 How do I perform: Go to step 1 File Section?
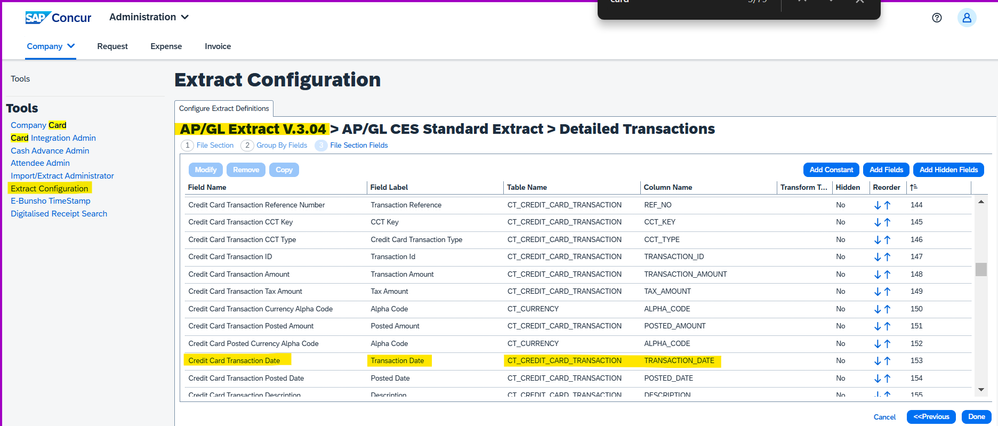click(x=207, y=145)
